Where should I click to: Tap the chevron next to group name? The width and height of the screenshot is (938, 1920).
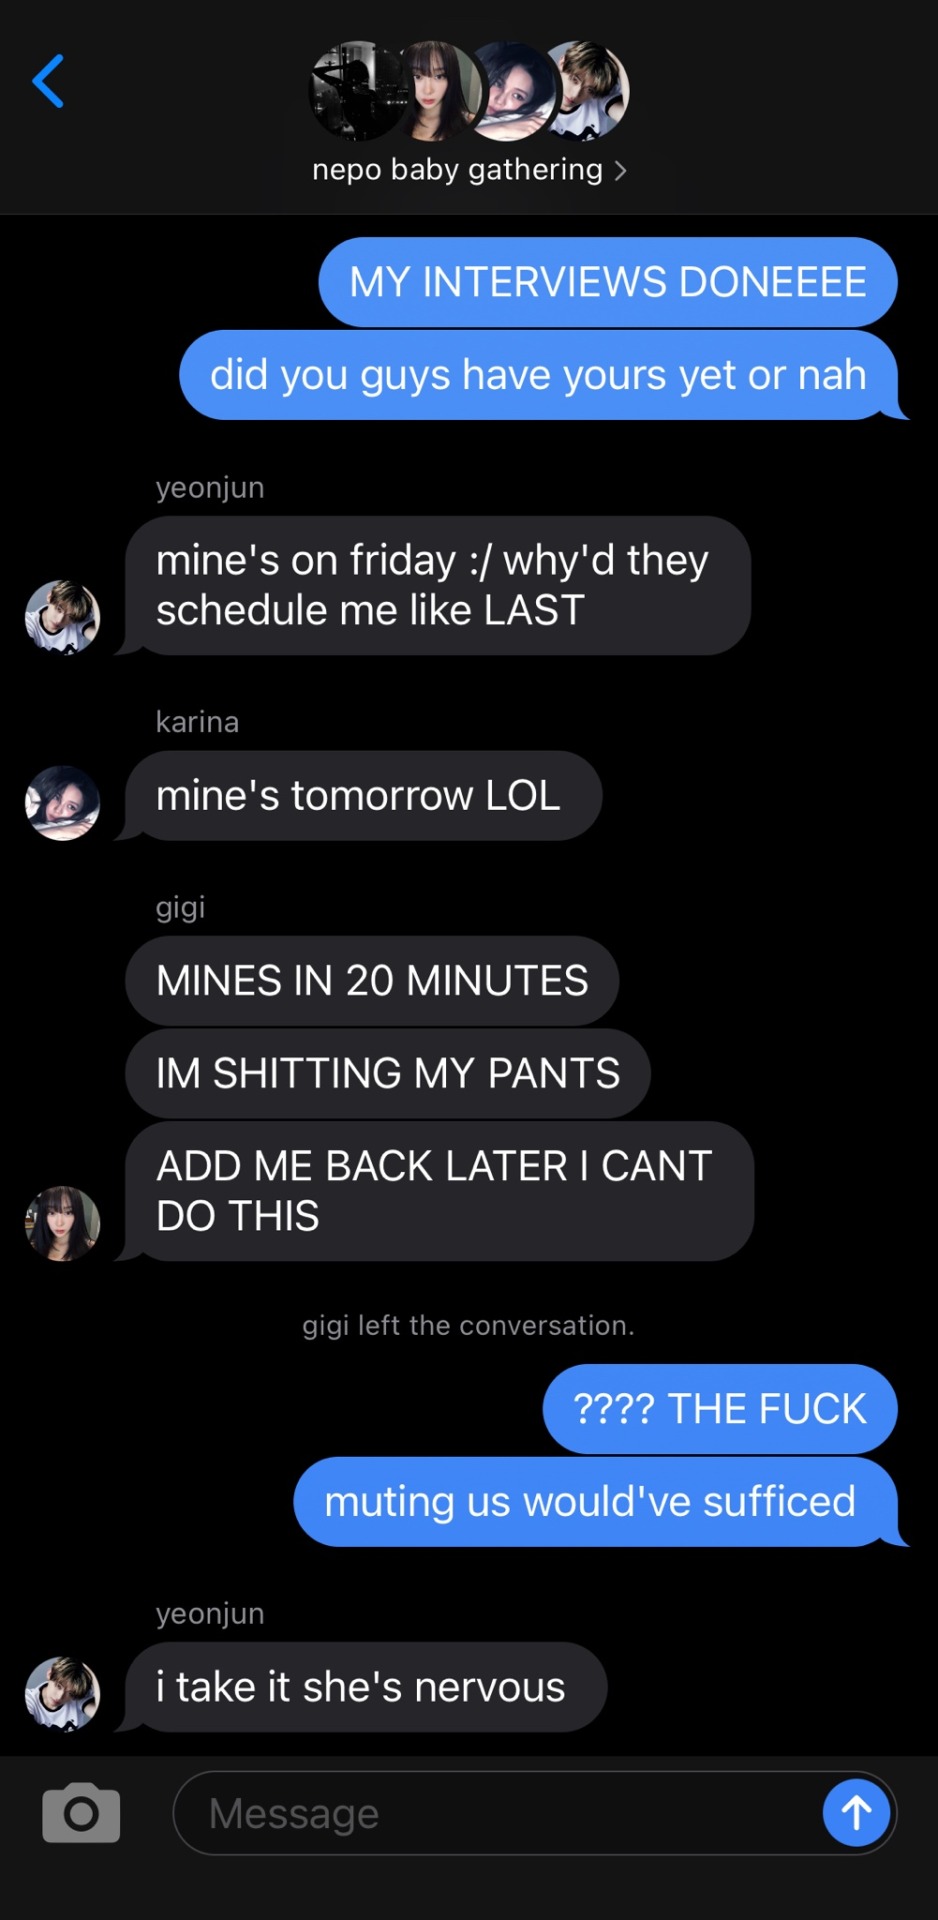click(620, 171)
